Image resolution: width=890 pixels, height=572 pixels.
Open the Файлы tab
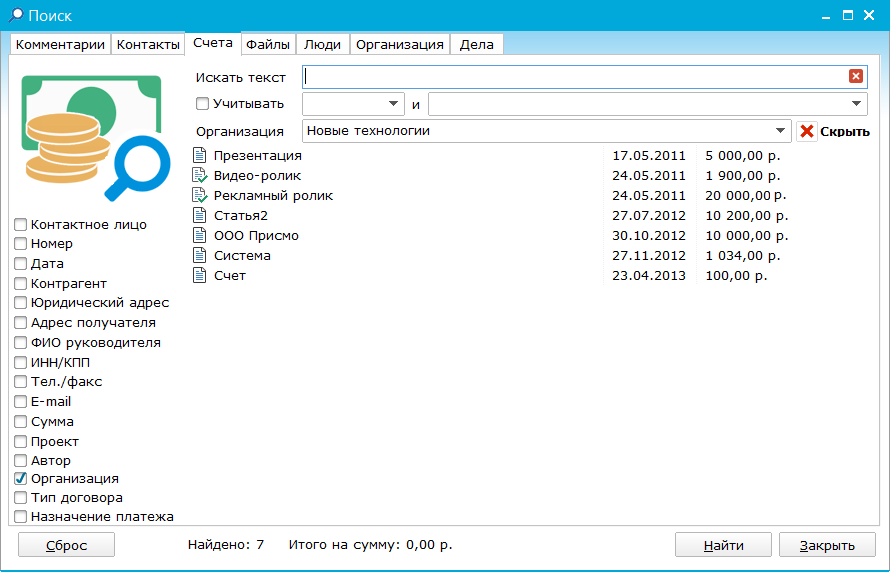[x=268, y=44]
